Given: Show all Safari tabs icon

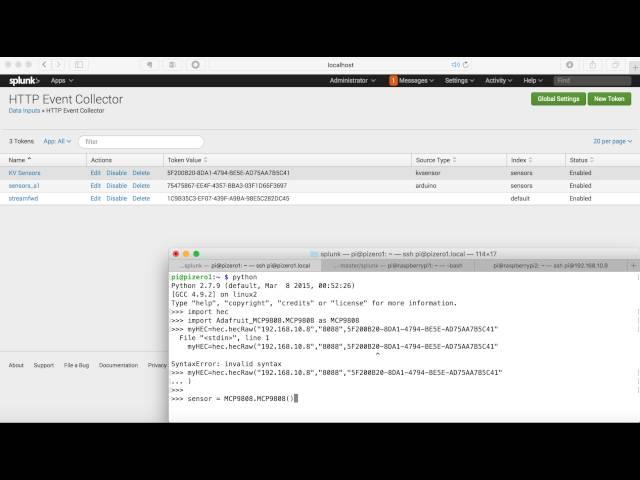Looking at the screenshot, I should 615,64.
